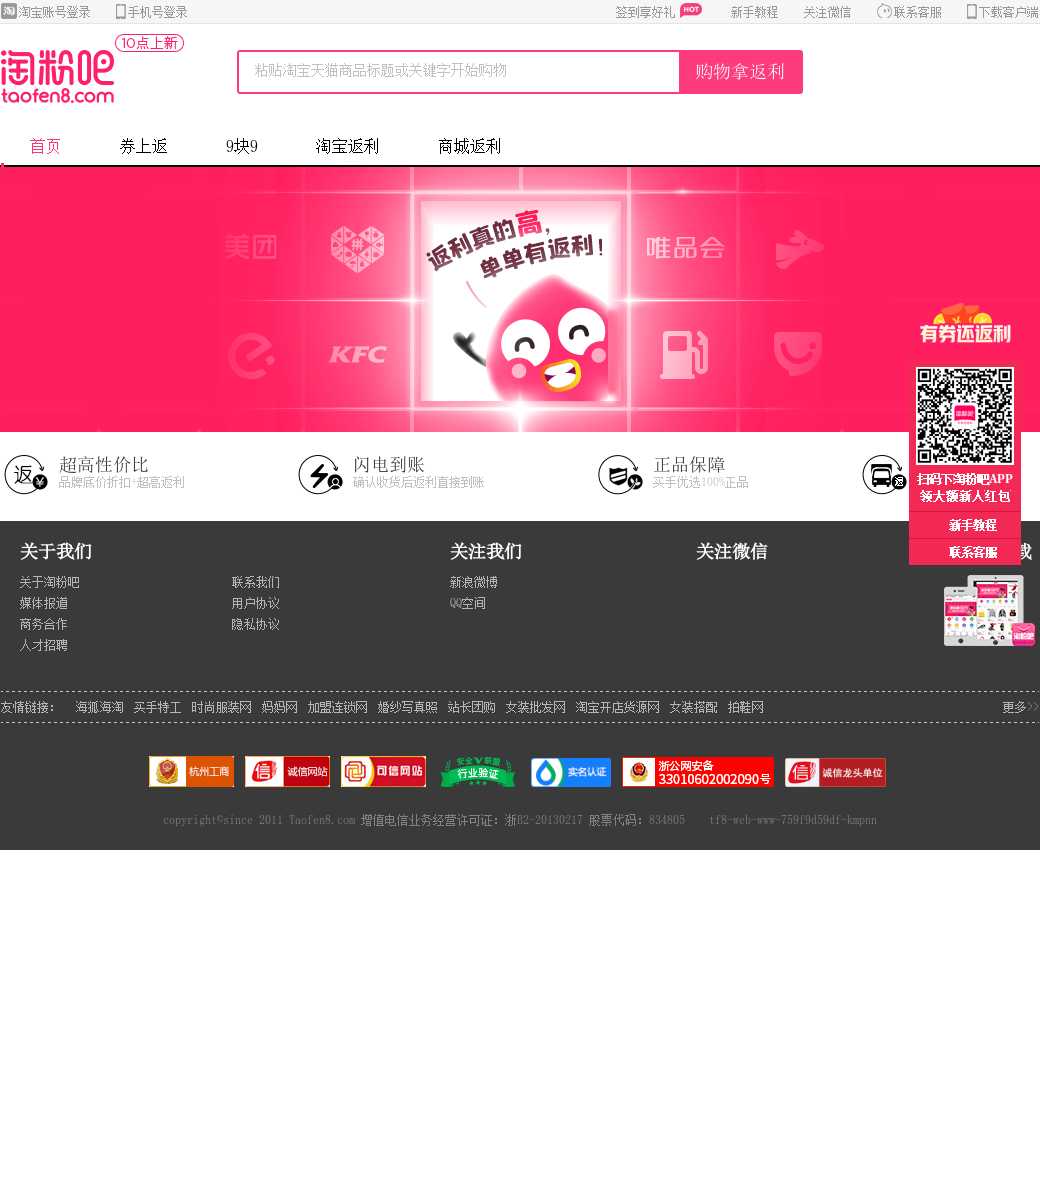This screenshot has width=1040, height=1200.
Task: Open 新浪微博 link
Action: [x=473, y=582]
